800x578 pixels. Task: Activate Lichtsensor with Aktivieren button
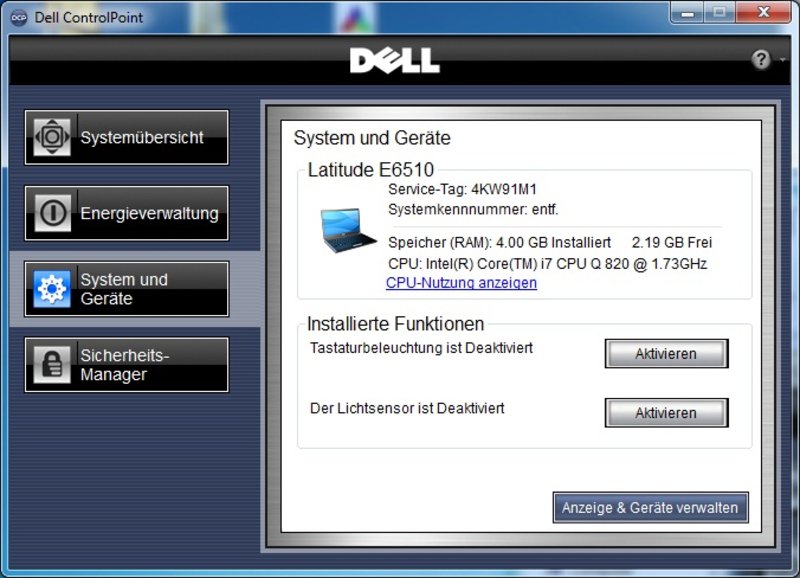pyautogui.click(x=666, y=413)
